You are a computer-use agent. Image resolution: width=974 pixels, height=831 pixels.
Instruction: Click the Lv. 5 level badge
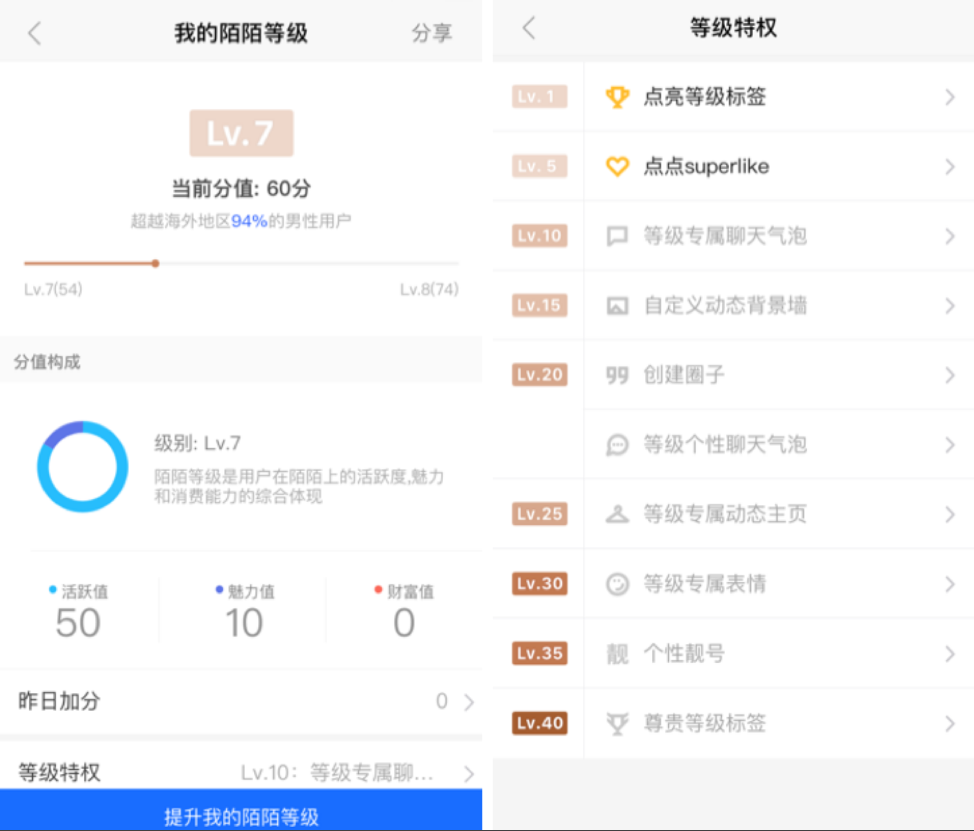click(x=539, y=166)
